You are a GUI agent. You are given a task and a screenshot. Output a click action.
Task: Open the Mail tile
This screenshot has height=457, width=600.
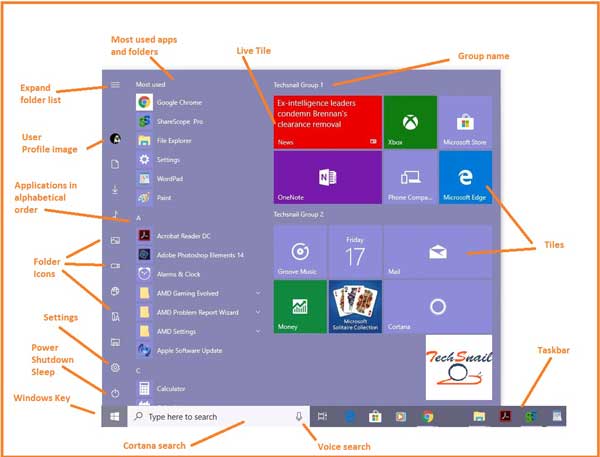pyautogui.click(x=438, y=252)
